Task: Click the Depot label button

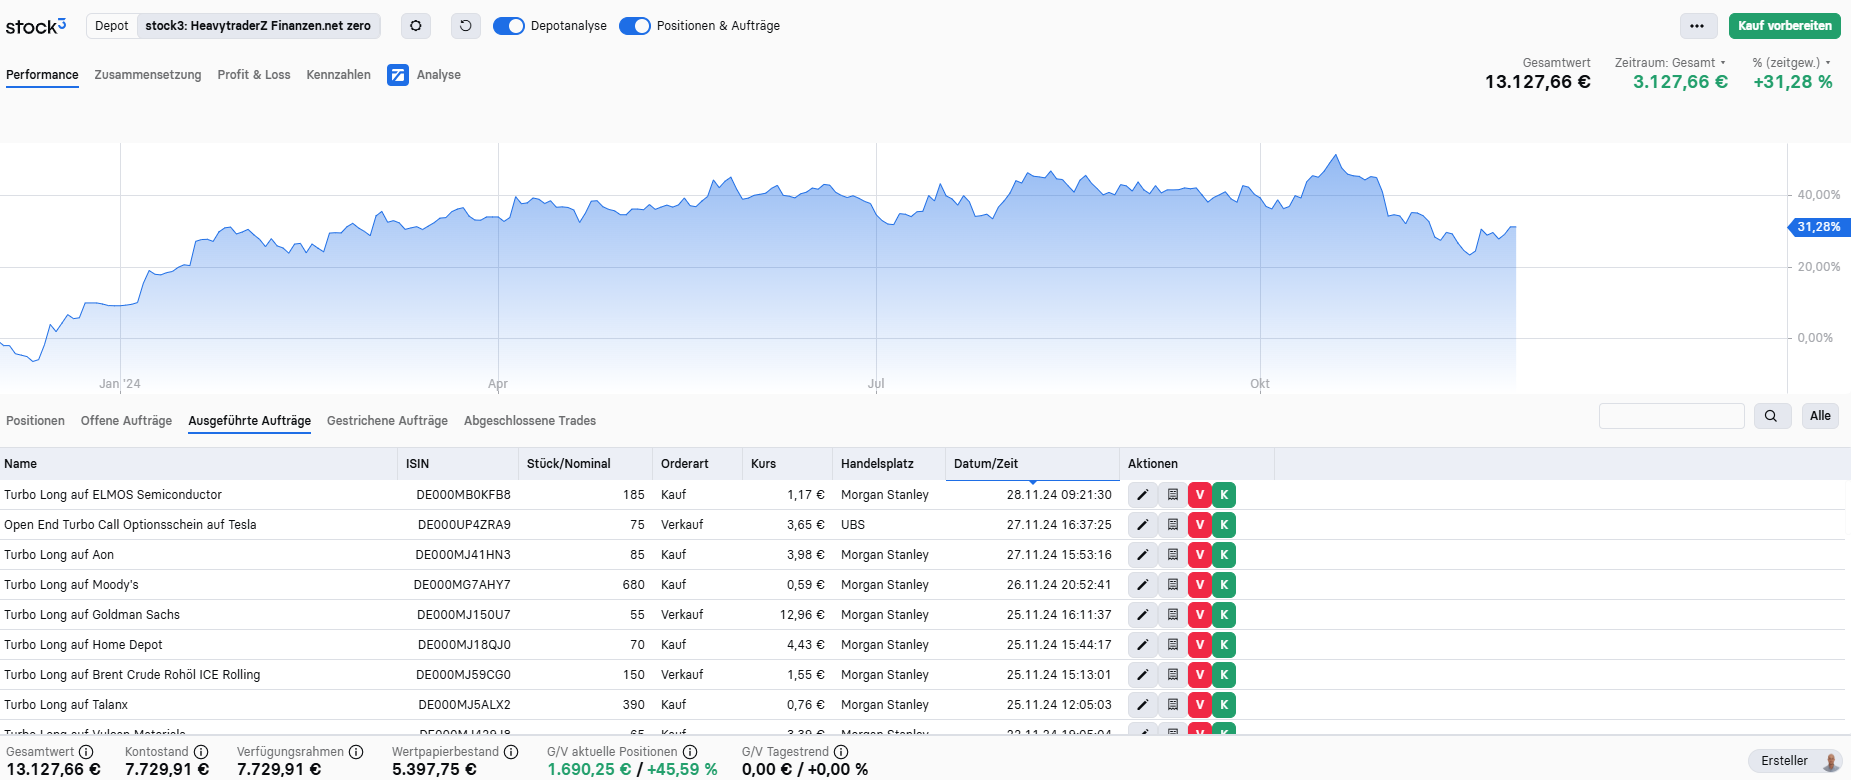Action: tap(112, 26)
